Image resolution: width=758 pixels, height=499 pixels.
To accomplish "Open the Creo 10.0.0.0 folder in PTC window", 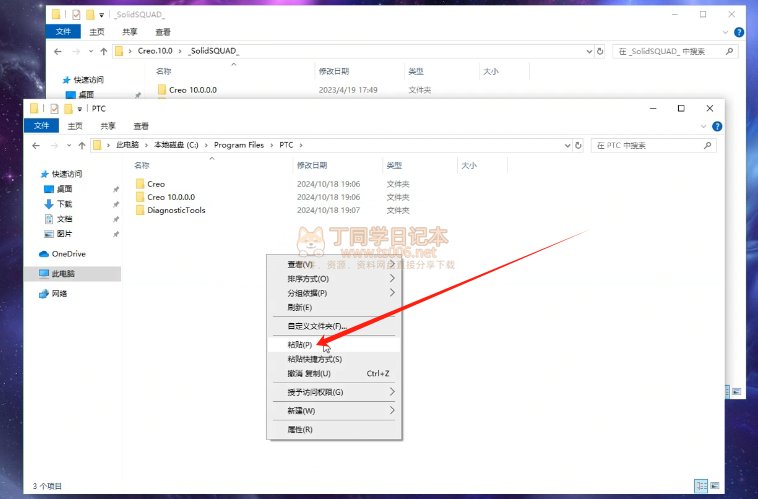I will tap(165, 197).
